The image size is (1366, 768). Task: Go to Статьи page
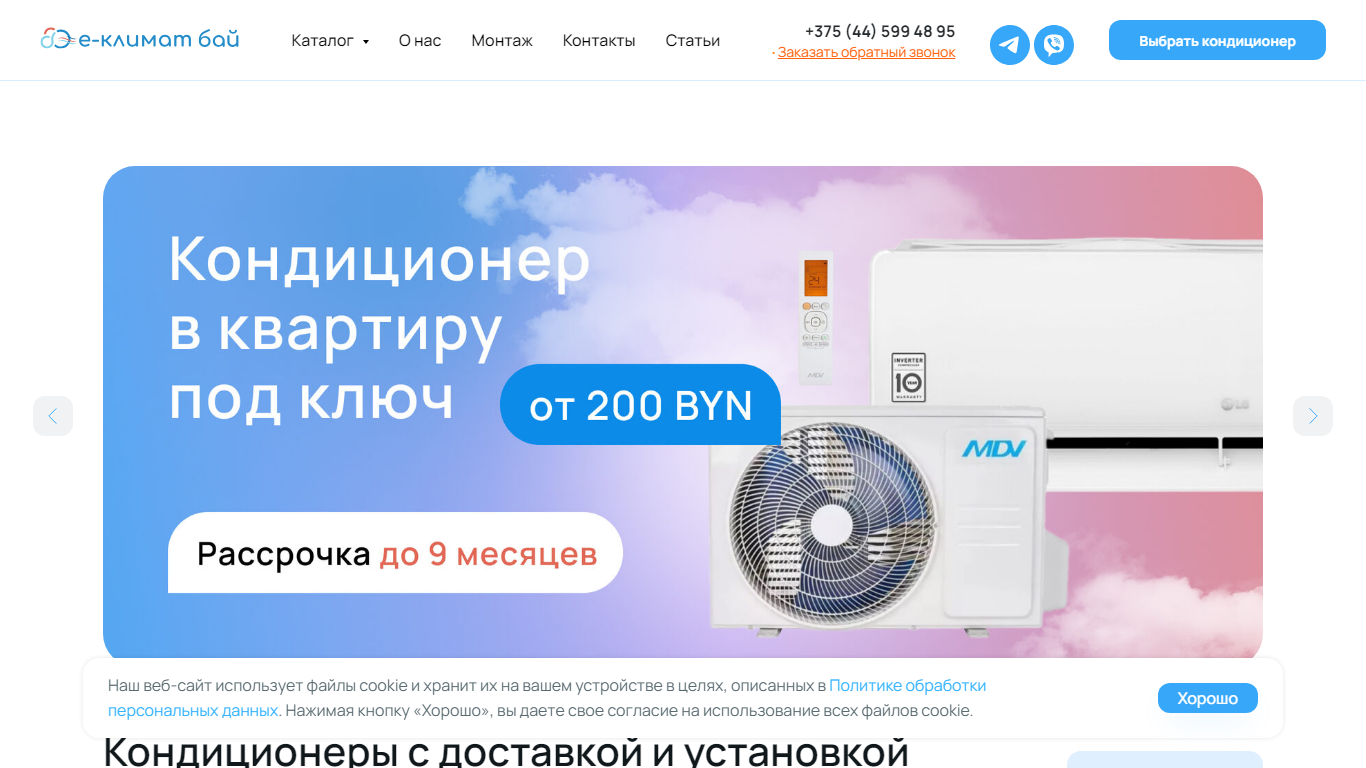point(693,41)
